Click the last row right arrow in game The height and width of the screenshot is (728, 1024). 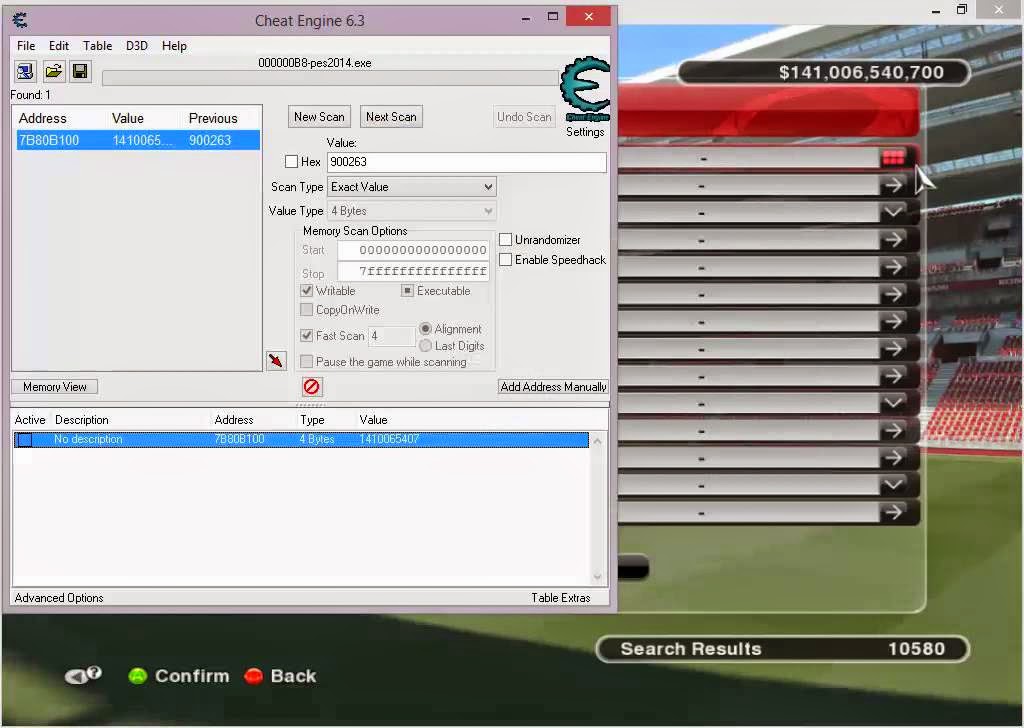[x=893, y=513]
